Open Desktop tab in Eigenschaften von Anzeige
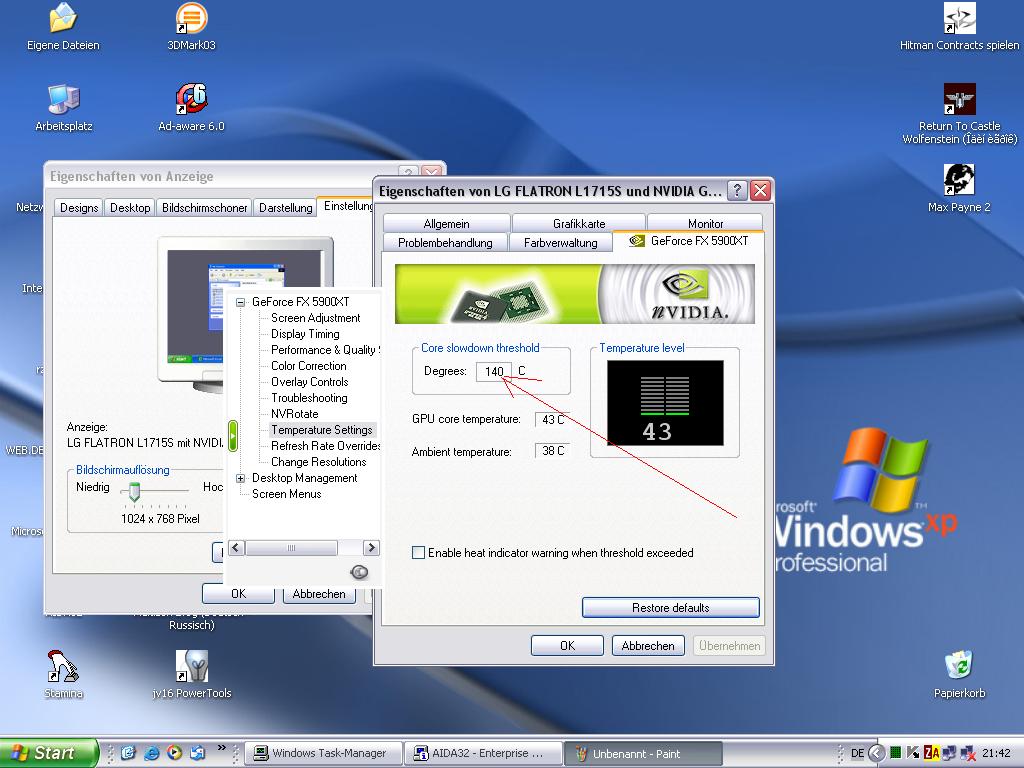The height and width of the screenshot is (768, 1024). 130,207
